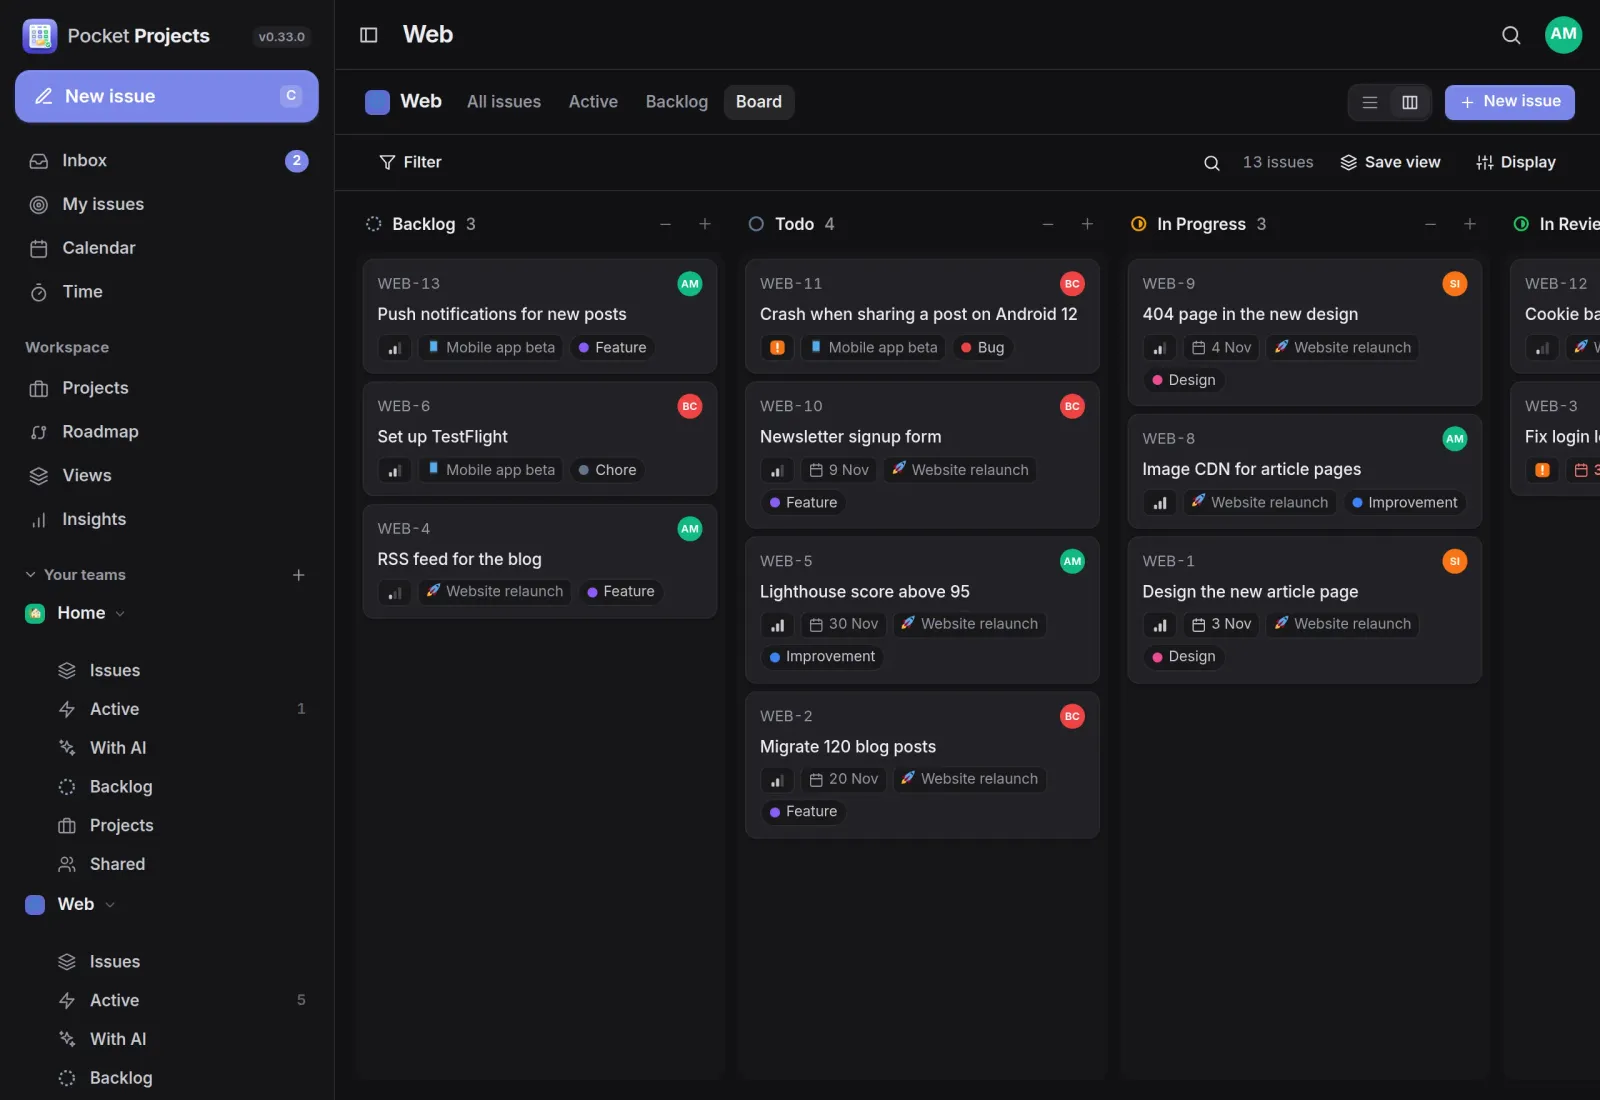The width and height of the screenshot is (1600, 1100).
Task: Switch to Backlog tab in header
Action: pyautogui.click(x=677, y=102)
